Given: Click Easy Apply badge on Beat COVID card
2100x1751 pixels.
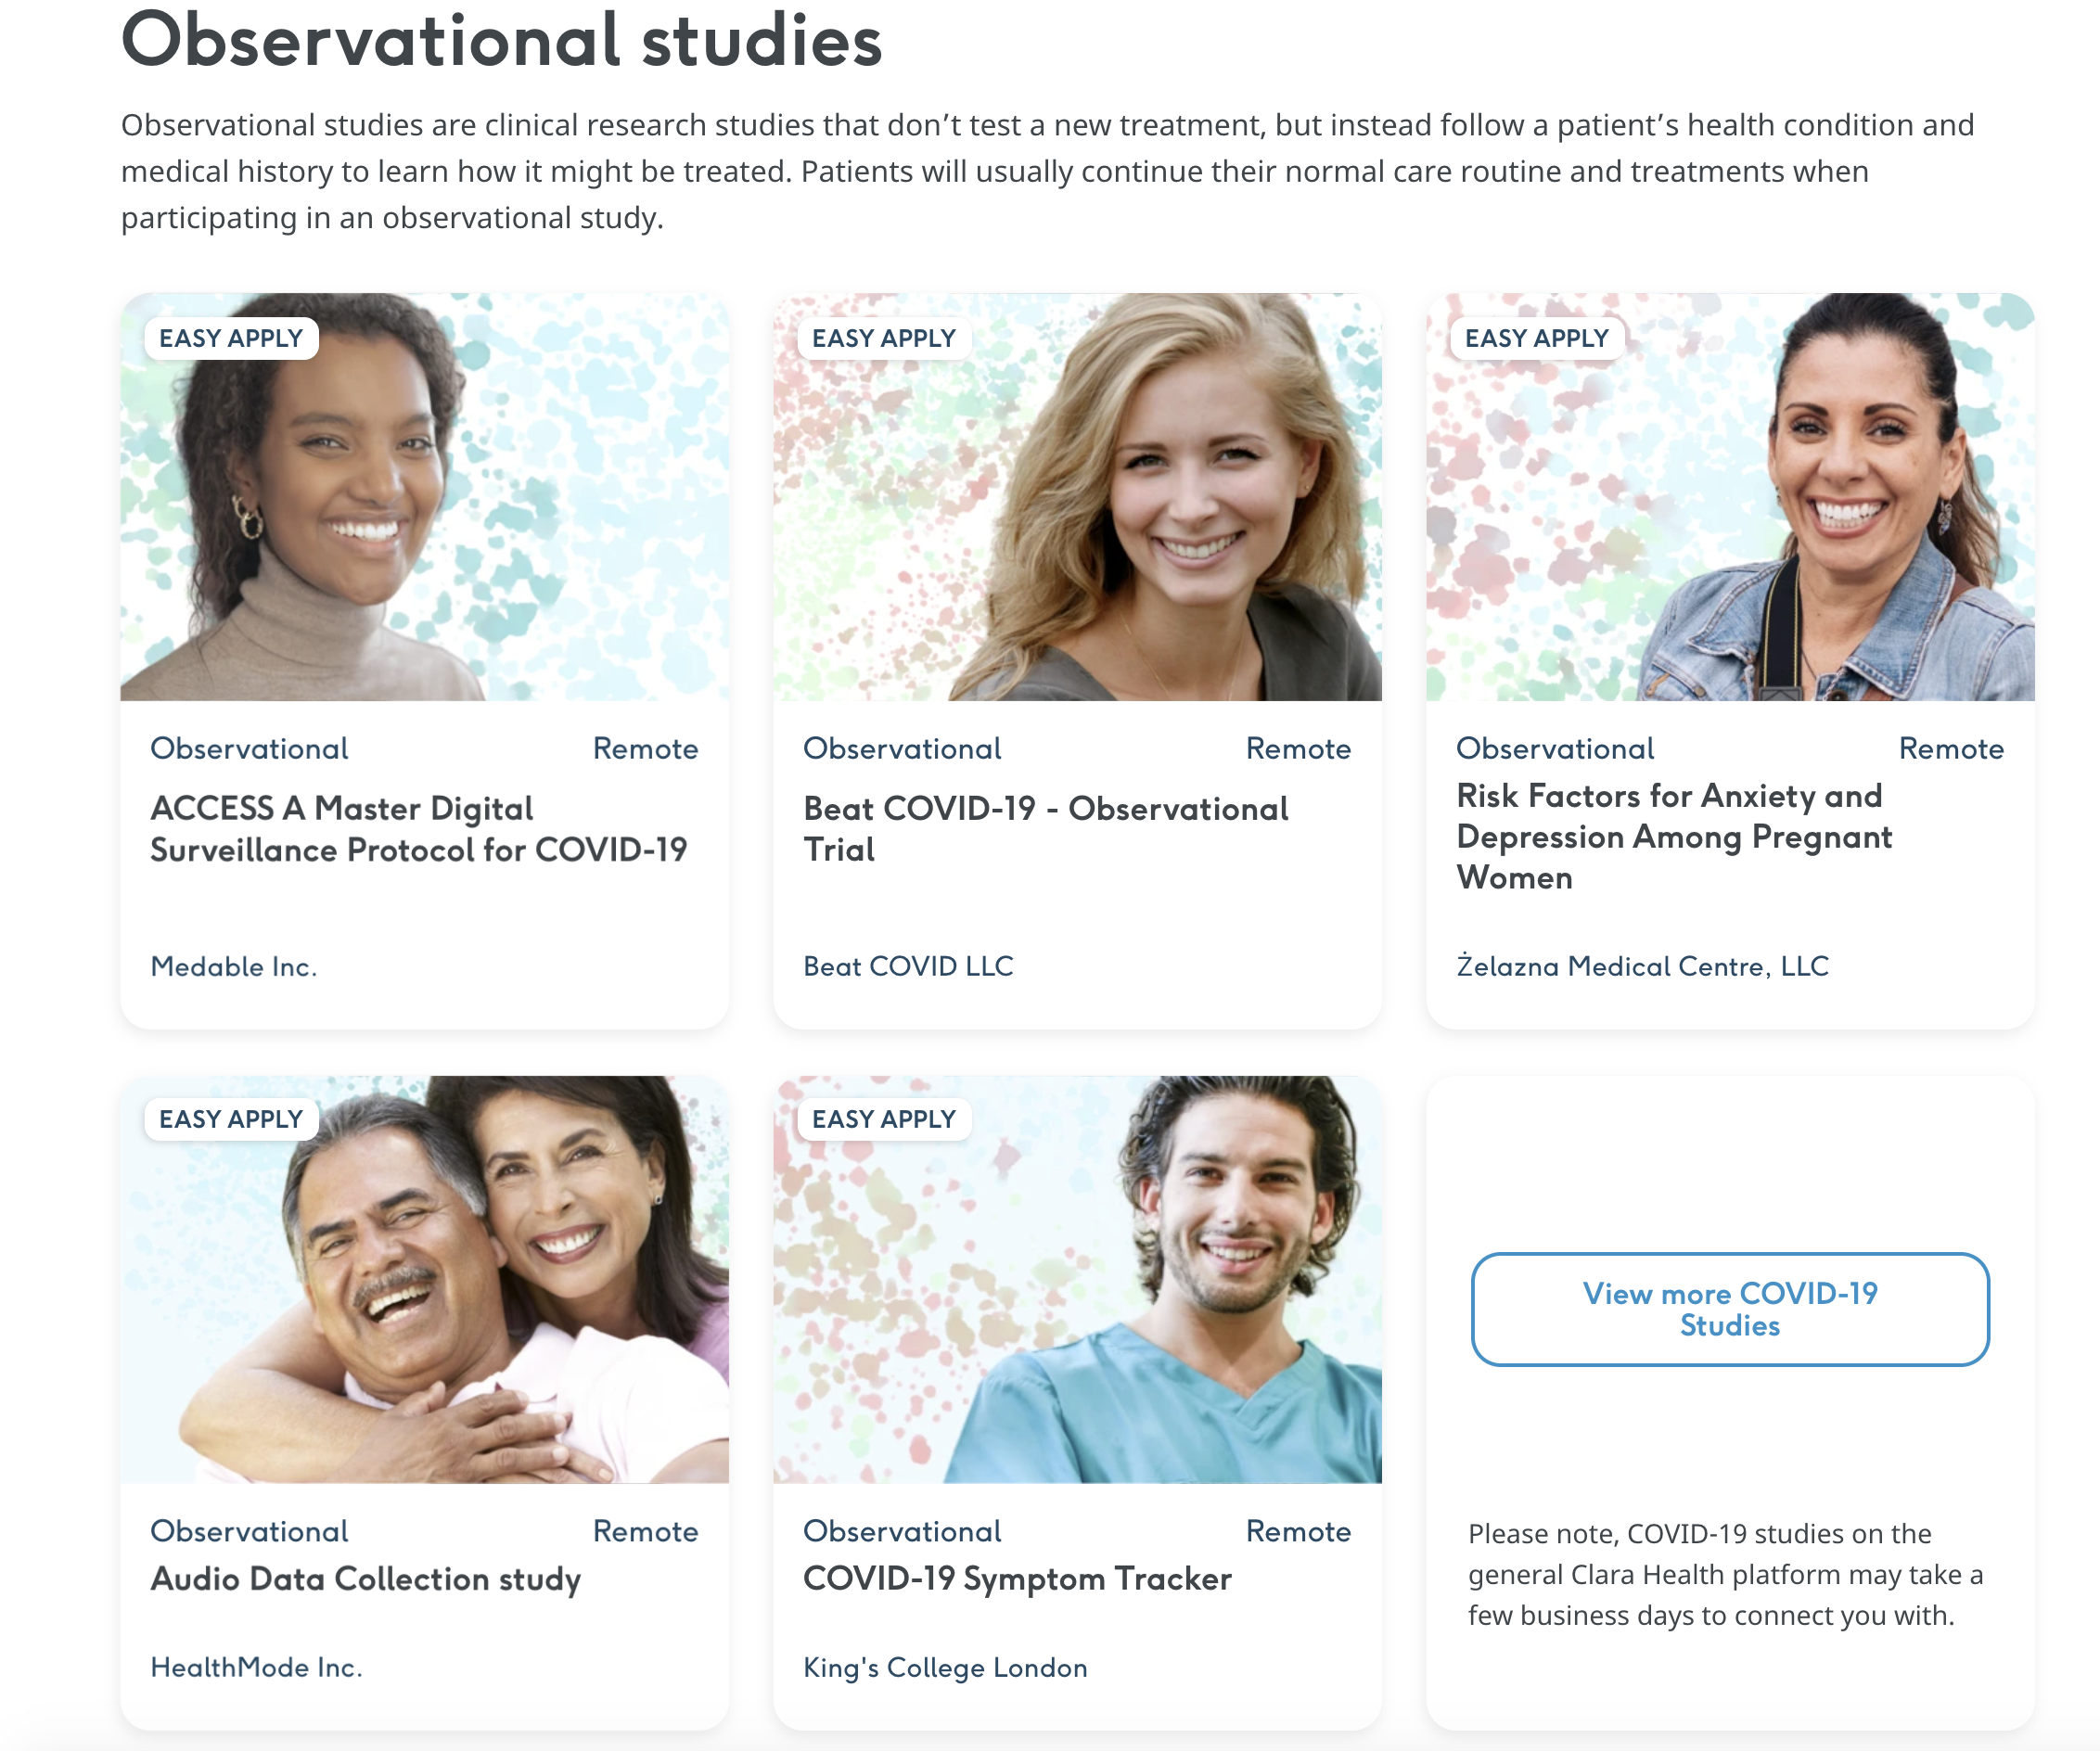Looking at the screenshot, I should pos(884,338).
